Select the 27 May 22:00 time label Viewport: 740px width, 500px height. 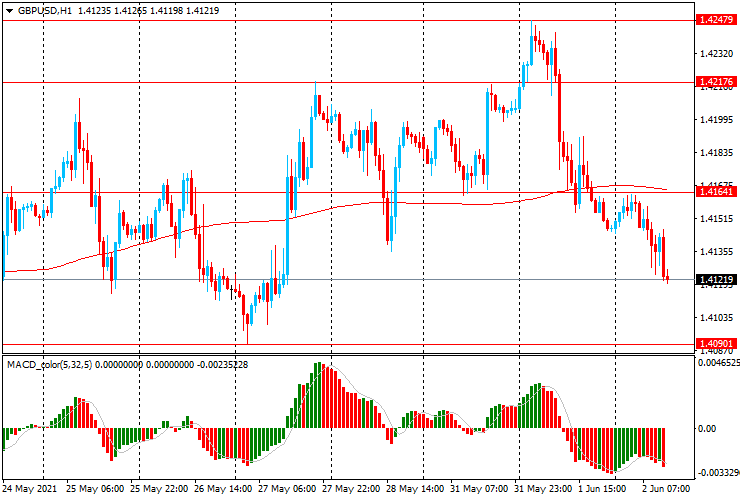point(350,490)
